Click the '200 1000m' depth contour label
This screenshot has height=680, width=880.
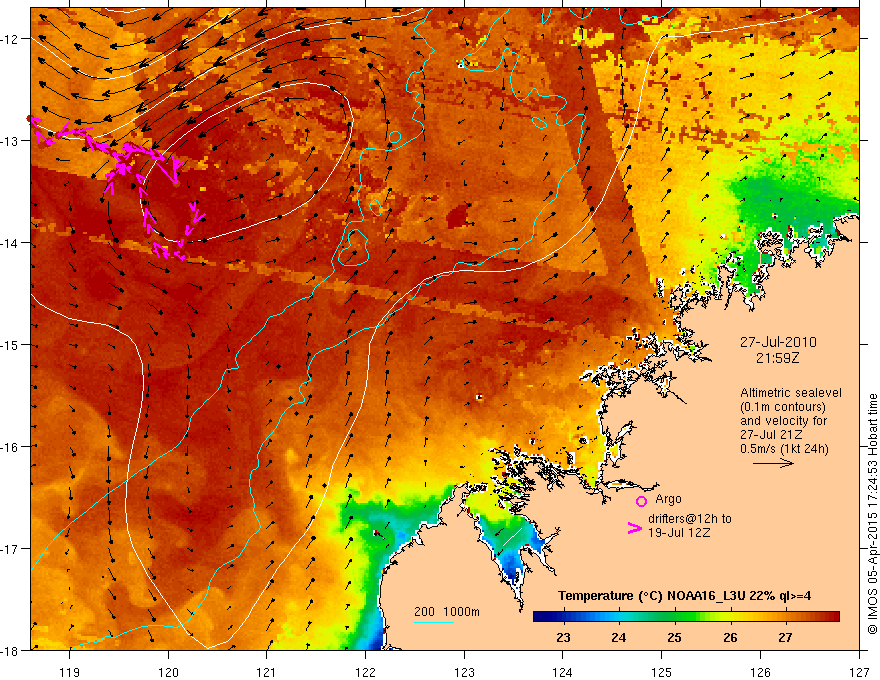click(447, 612)
